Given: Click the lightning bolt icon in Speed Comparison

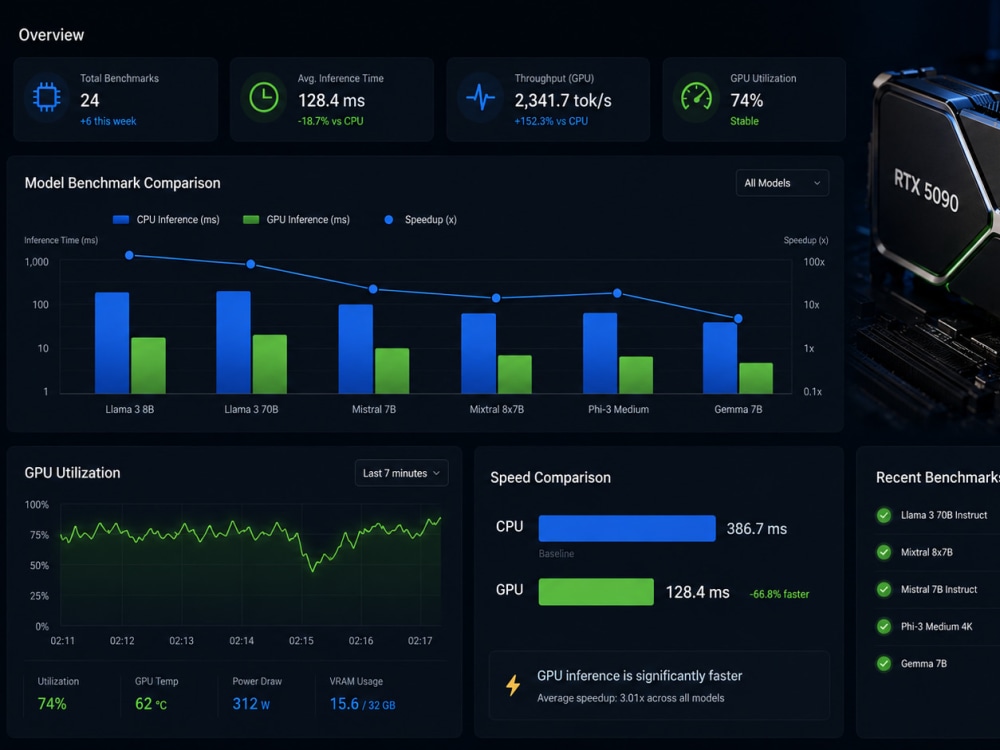Looking at the screenshot, I should coord(513,685).
